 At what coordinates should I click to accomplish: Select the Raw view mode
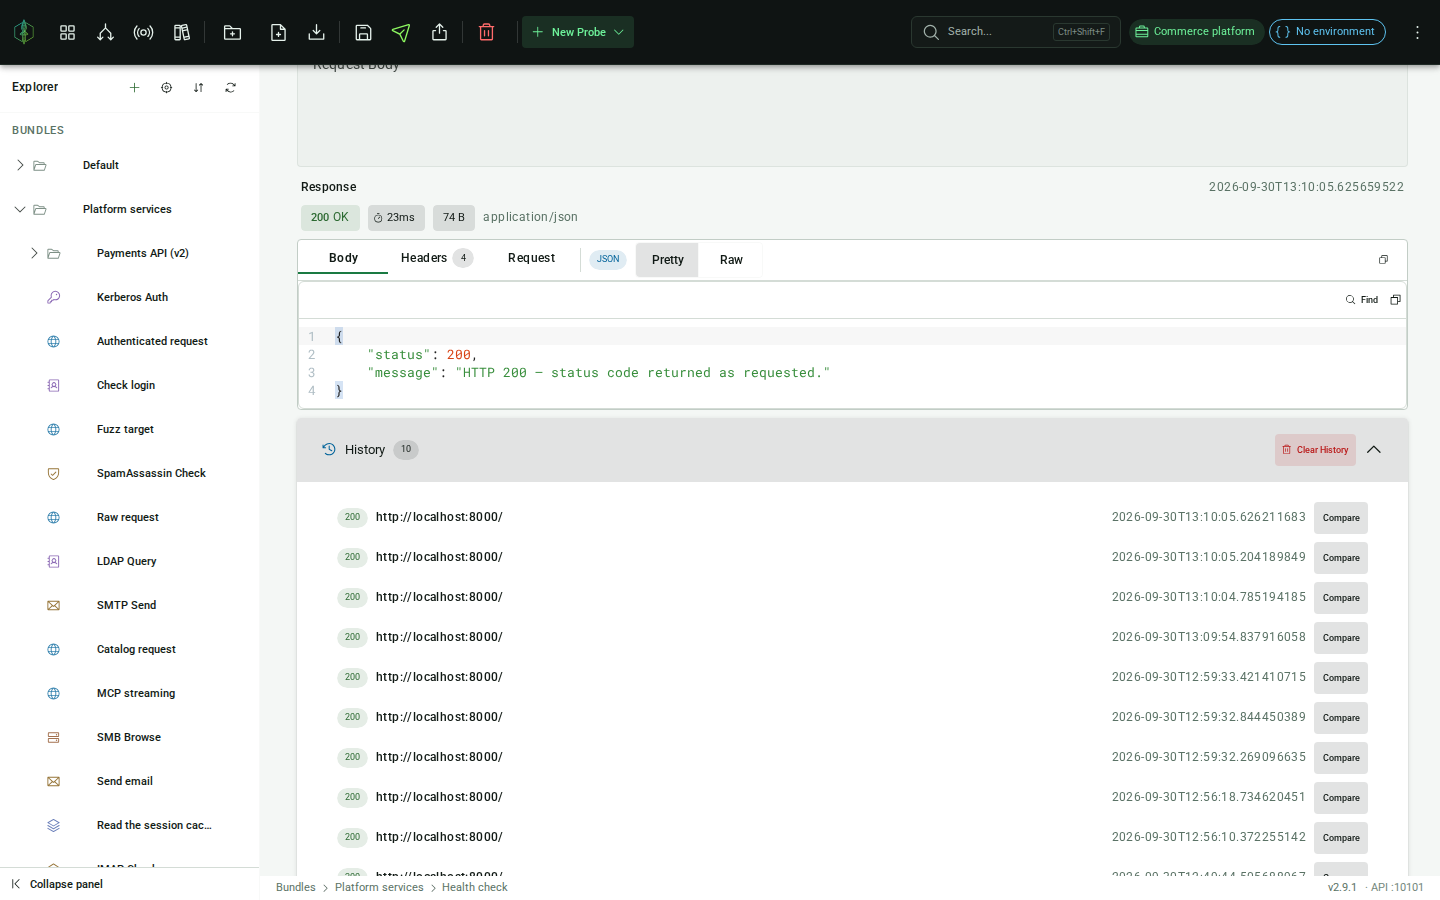(731, 260)
